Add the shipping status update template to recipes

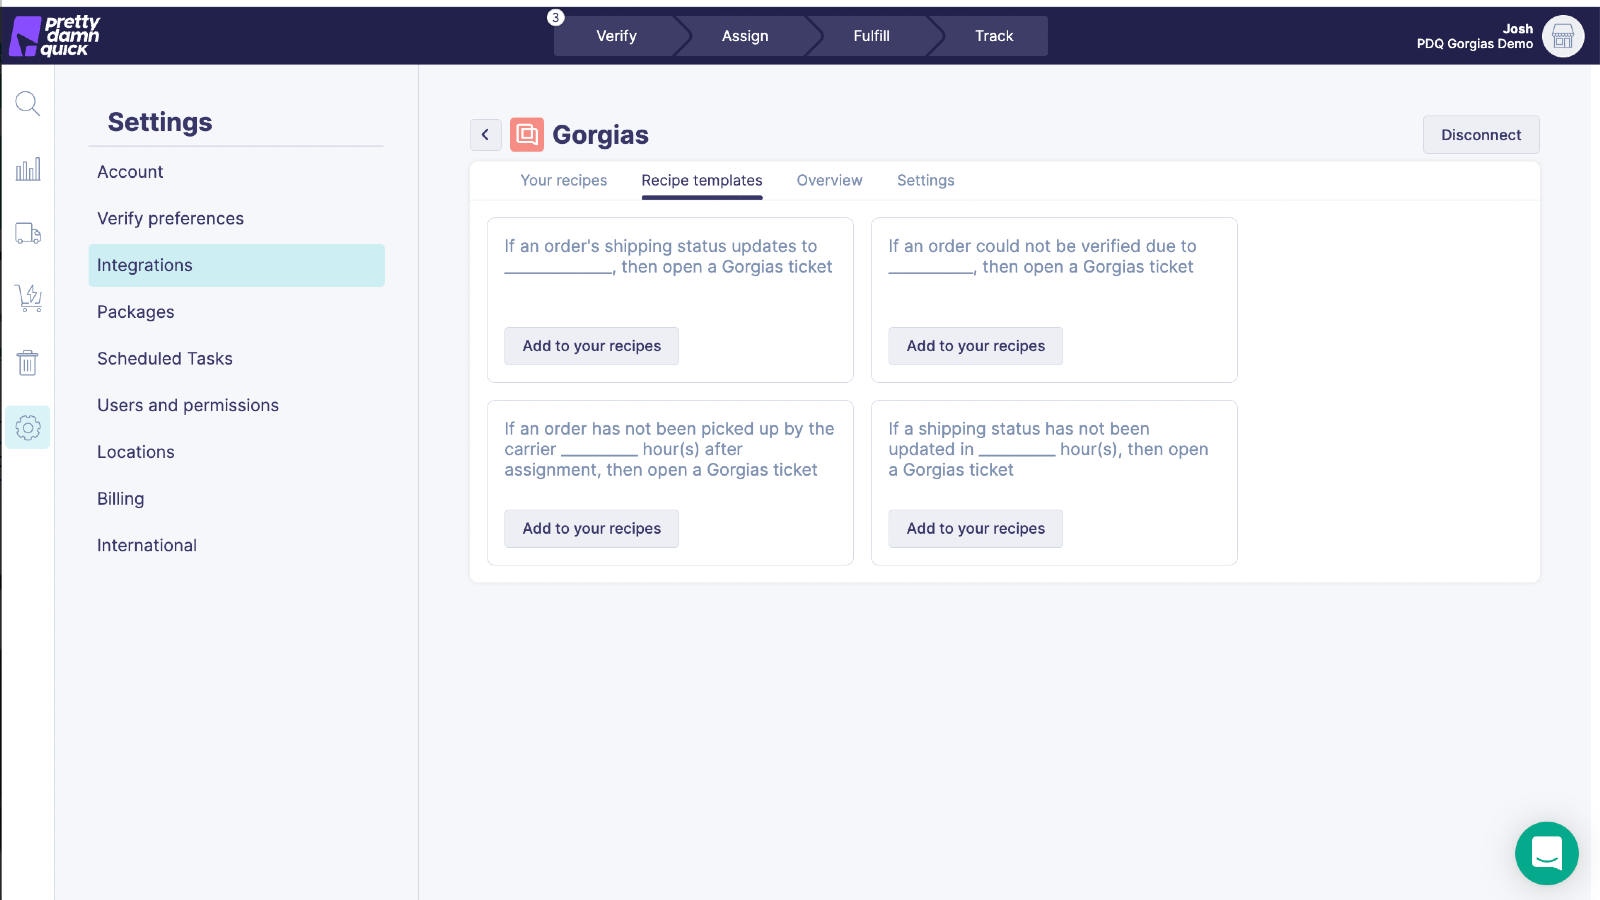(591, 345)
